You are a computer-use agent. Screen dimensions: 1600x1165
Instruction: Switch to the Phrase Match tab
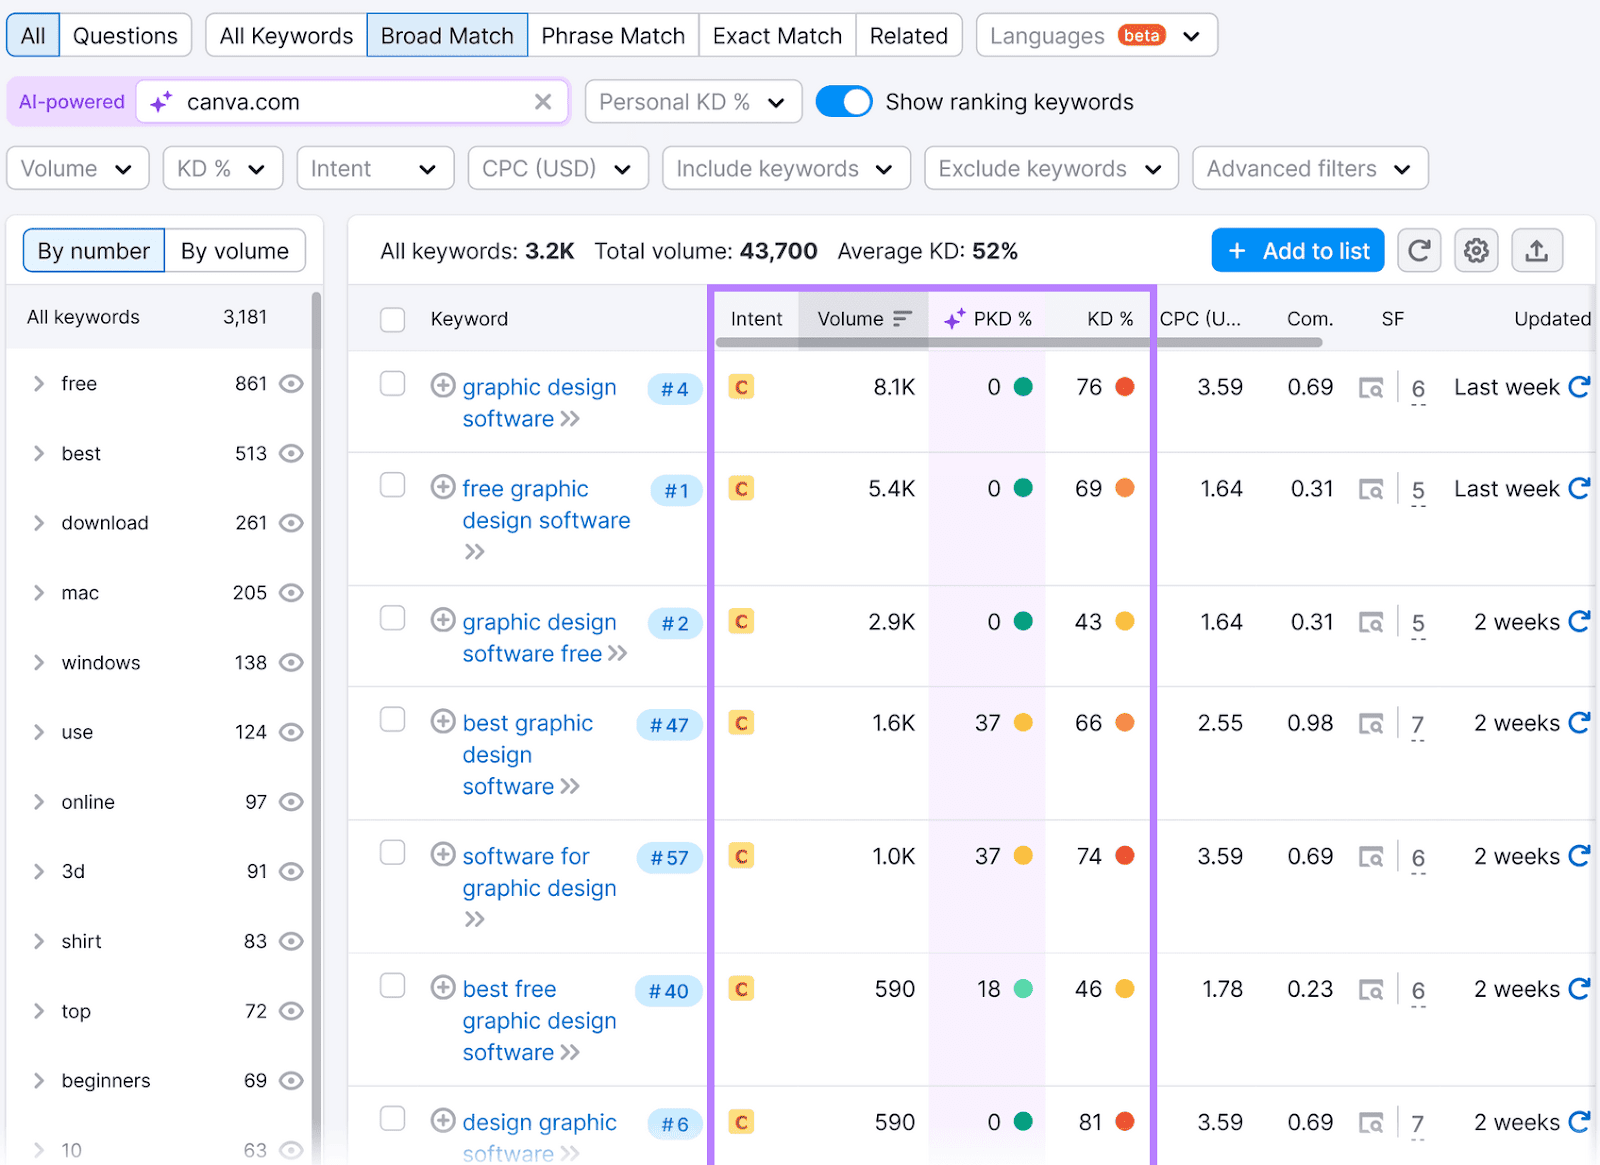click(613, 35)
